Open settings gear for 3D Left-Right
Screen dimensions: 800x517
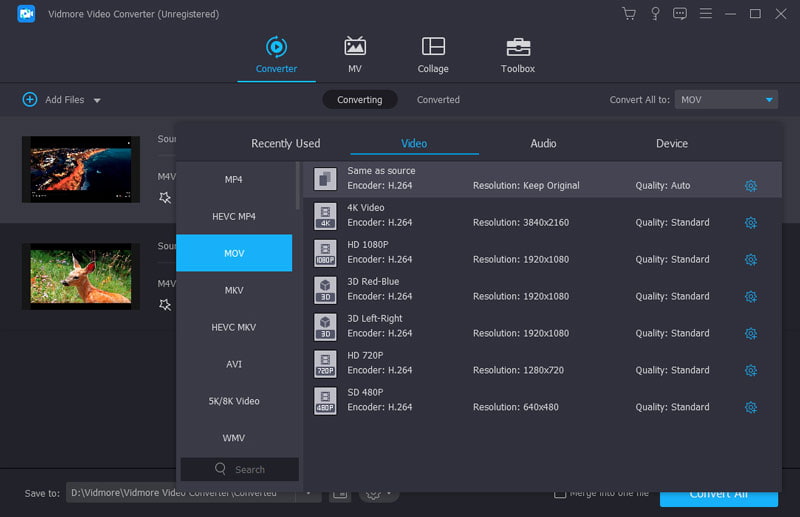(x=751, y=333)
